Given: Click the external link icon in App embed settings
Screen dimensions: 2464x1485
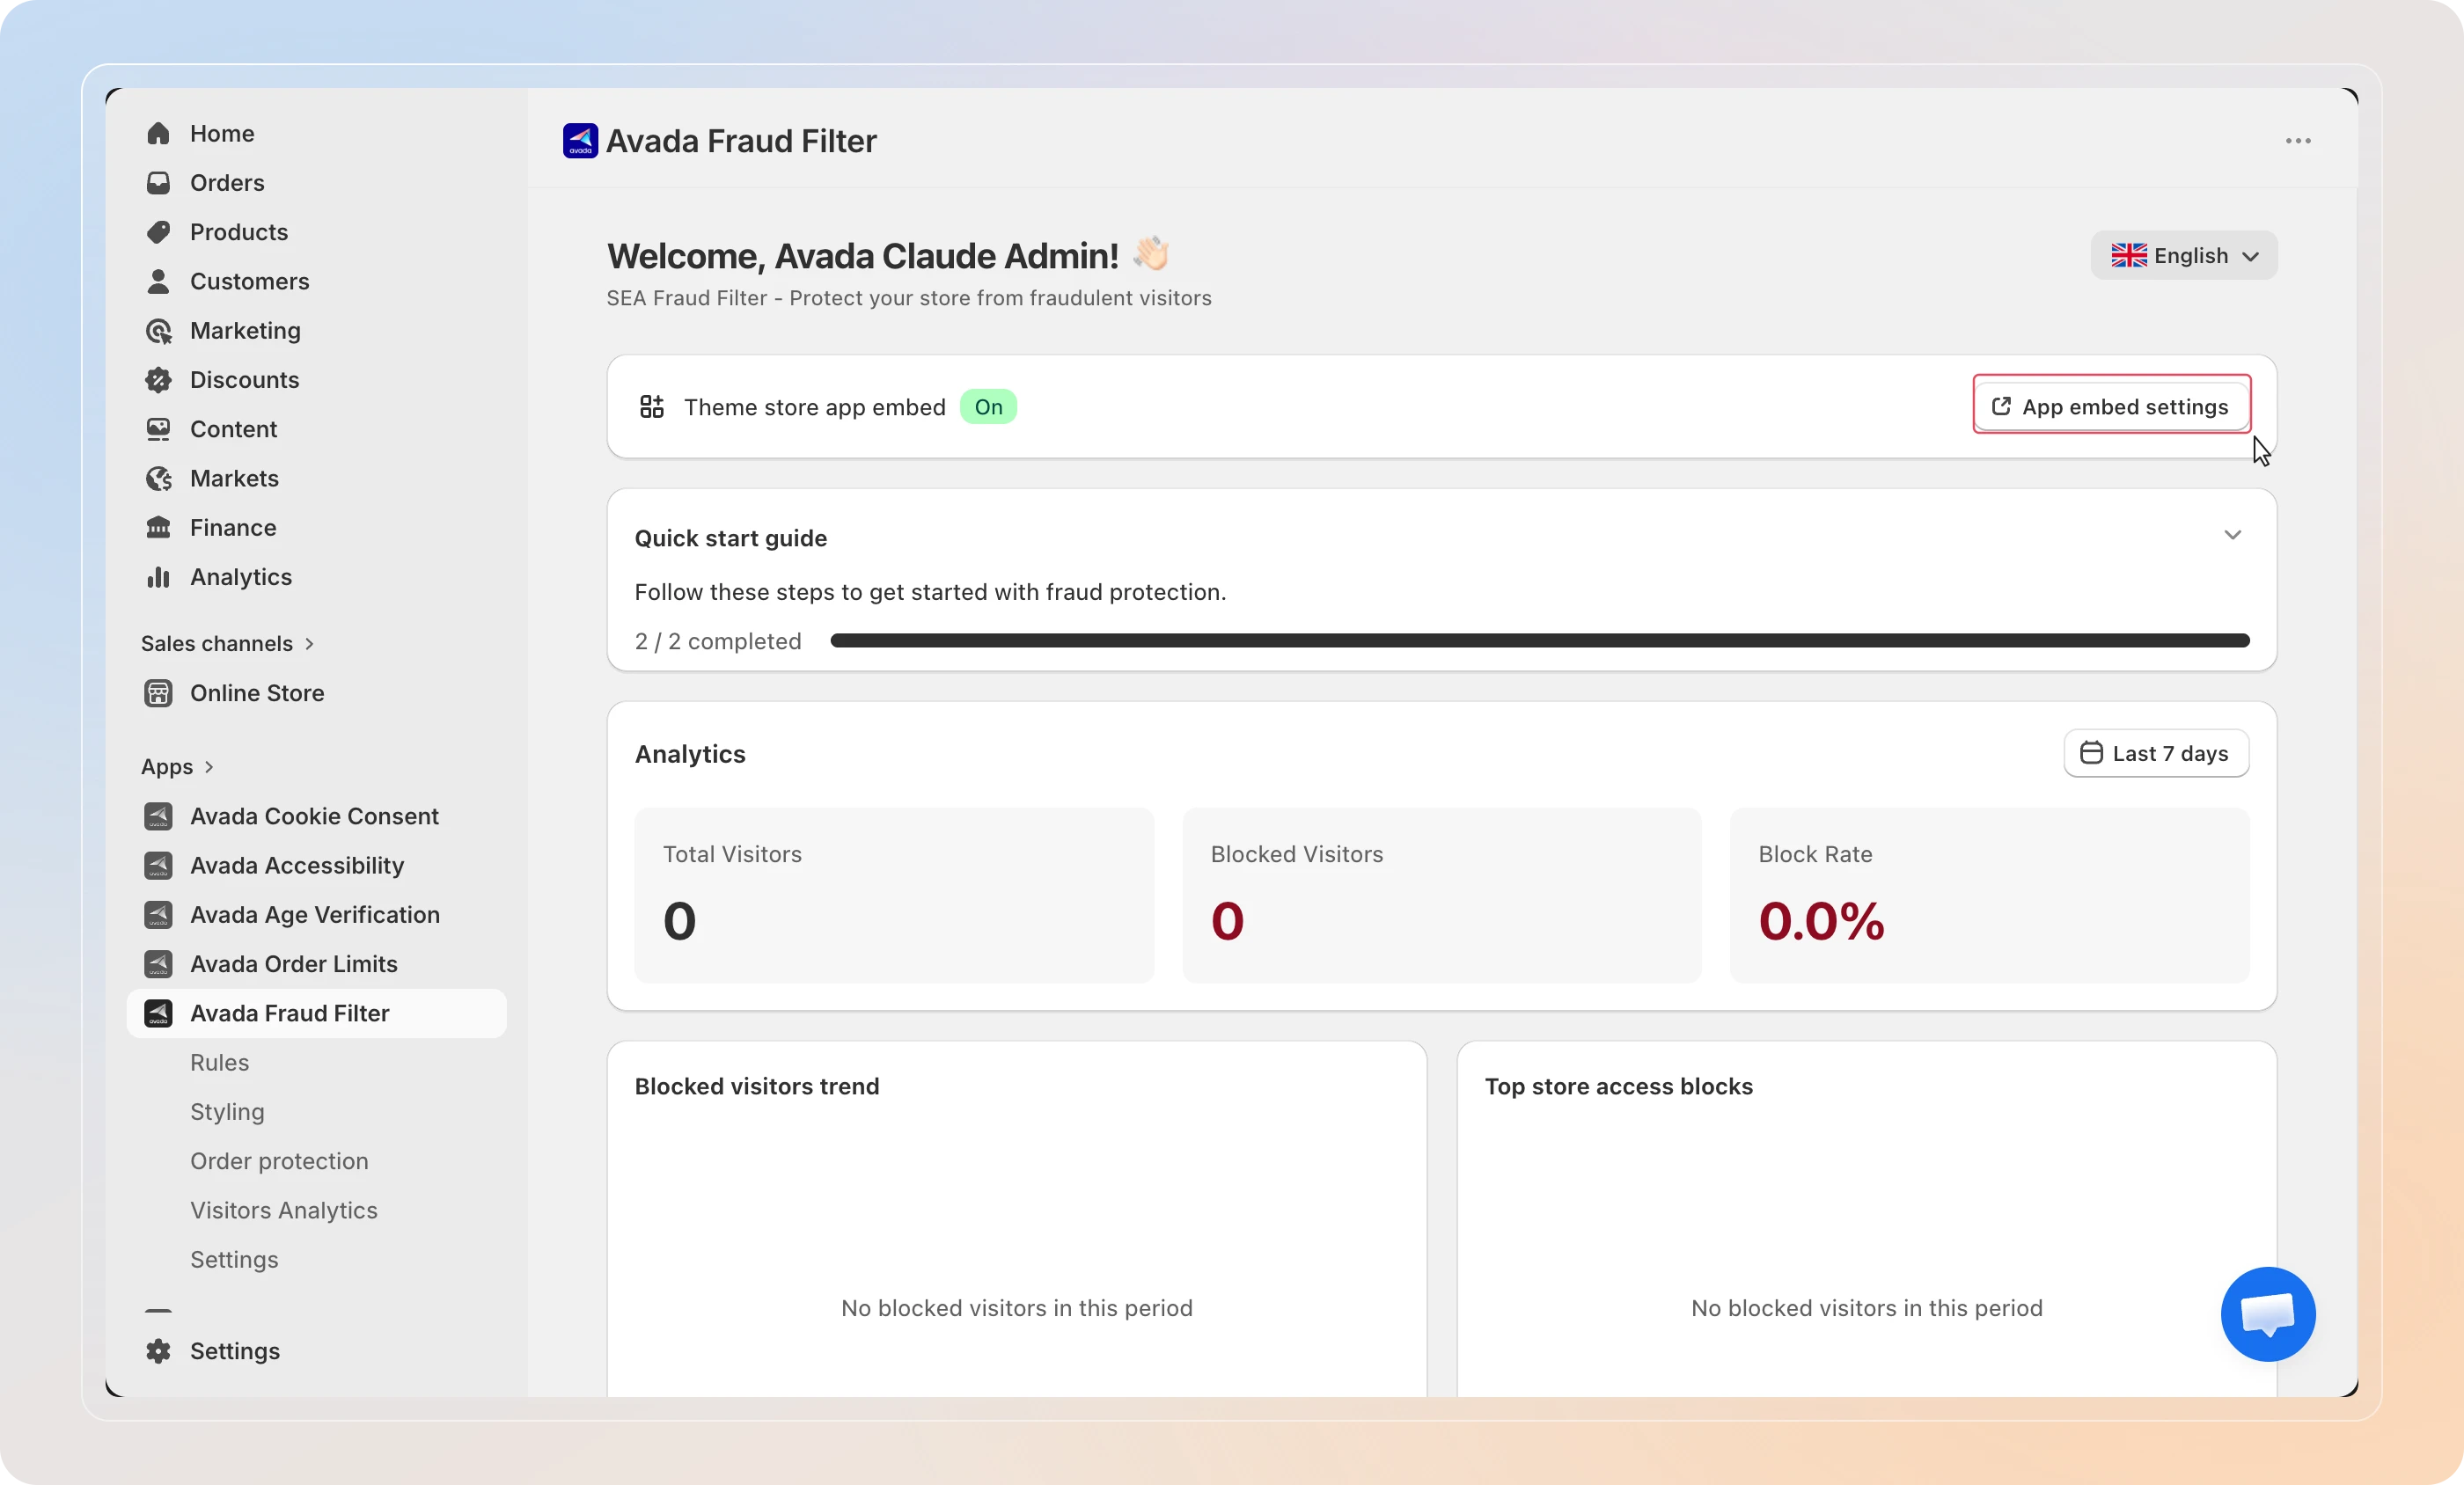Looking at the screenshot, I should [2001, 406].
